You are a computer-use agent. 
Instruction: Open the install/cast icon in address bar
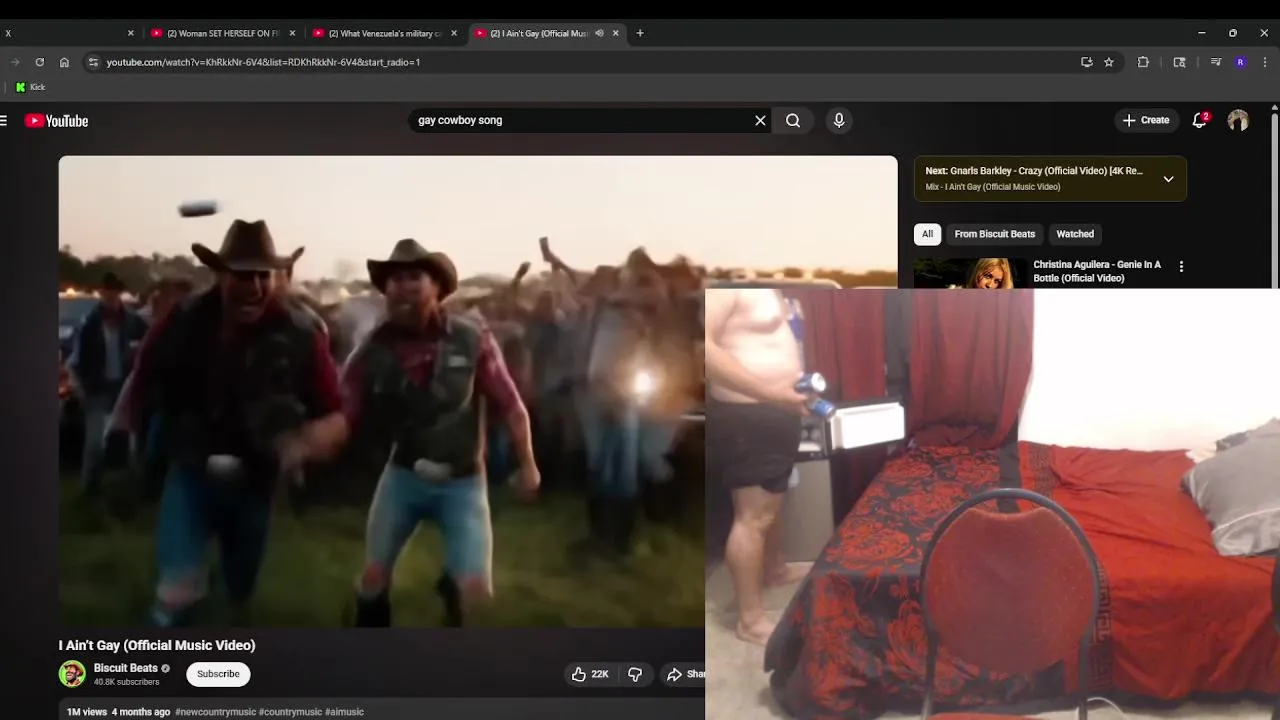[x=1087, y=62]
